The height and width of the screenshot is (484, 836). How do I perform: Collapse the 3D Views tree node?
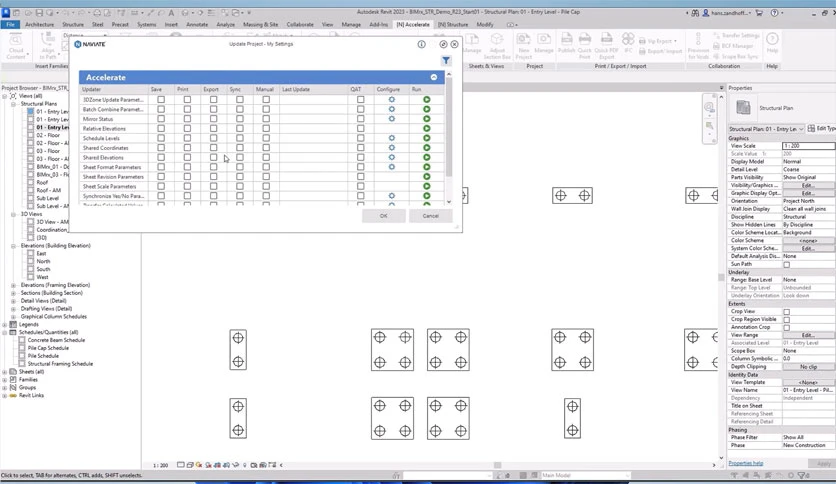[x=13, y=214]
